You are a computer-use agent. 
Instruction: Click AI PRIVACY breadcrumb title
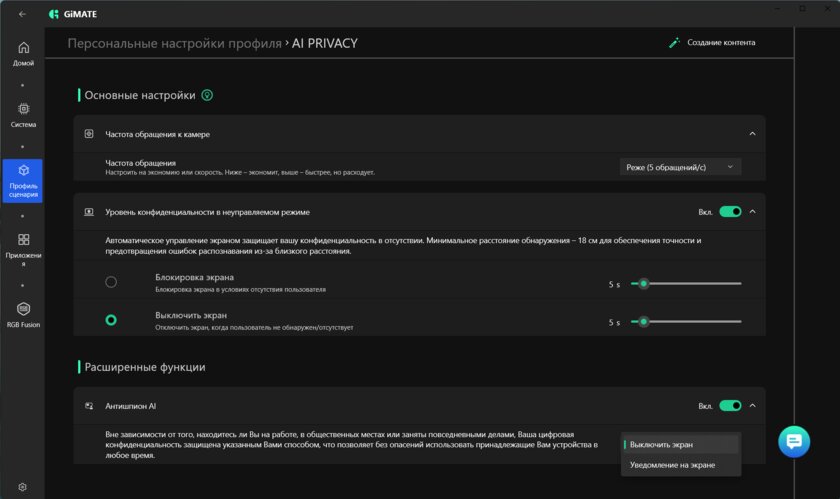click(325, 43)
